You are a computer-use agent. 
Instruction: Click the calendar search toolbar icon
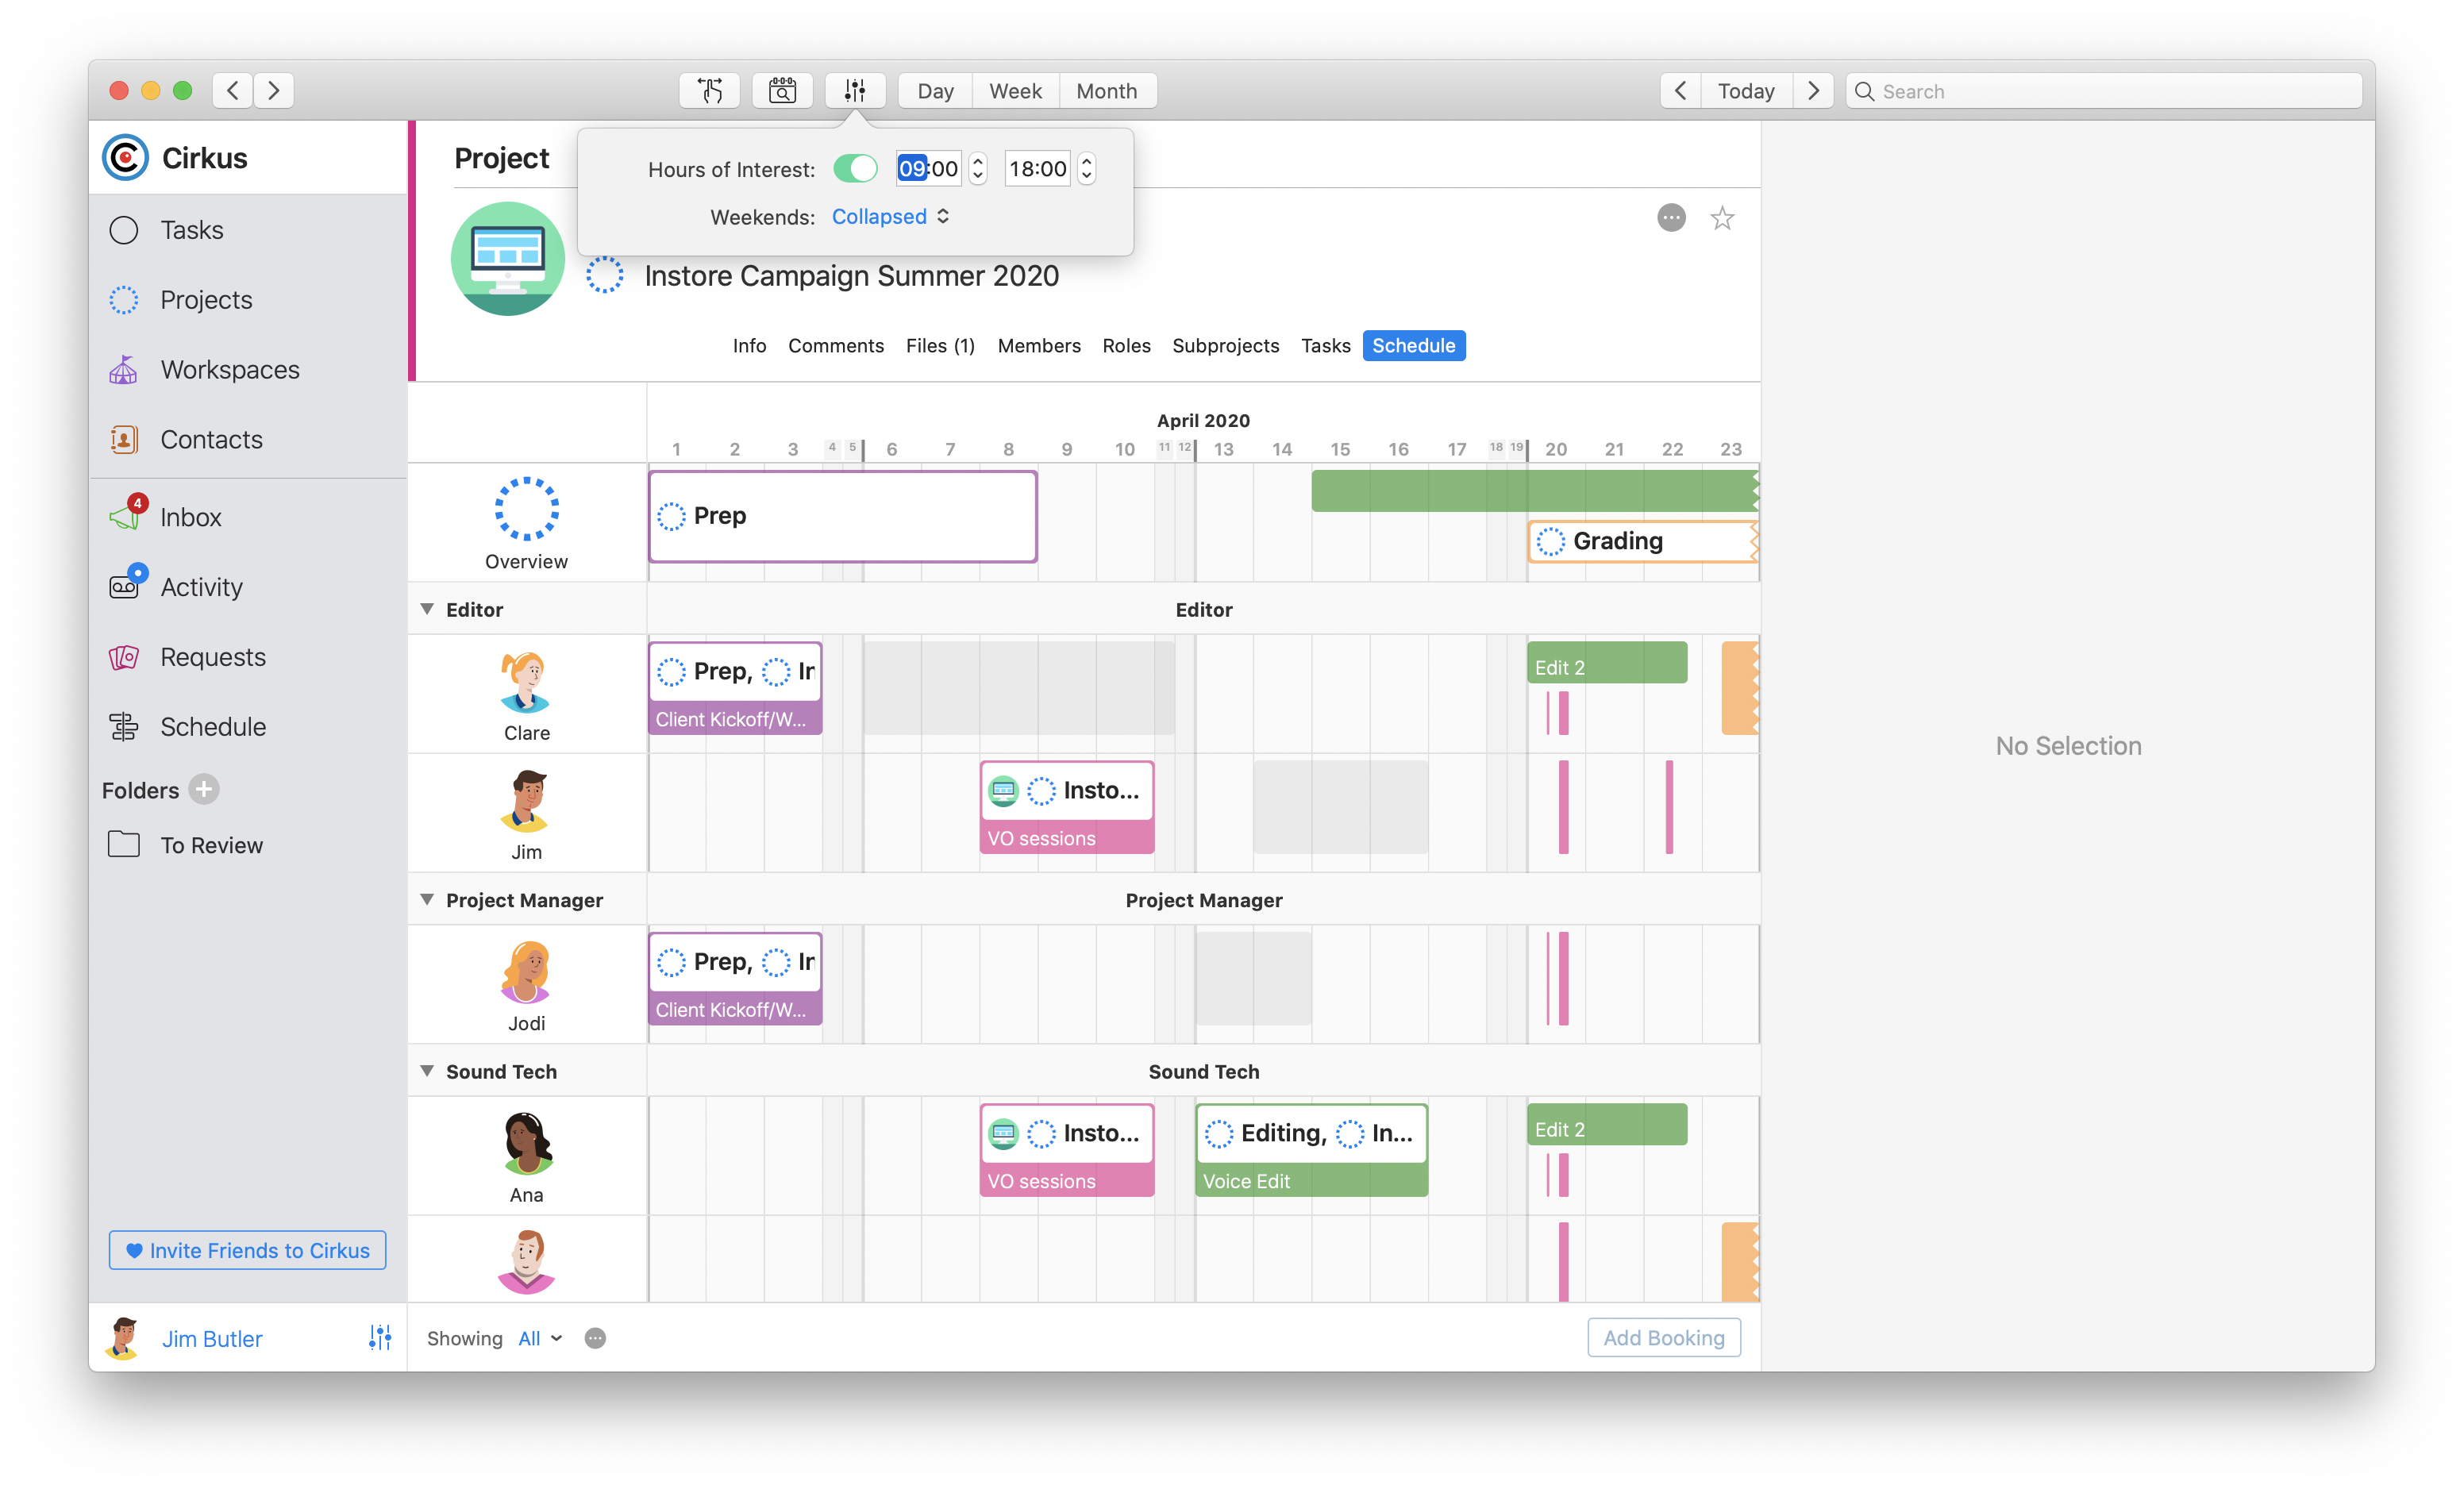(782, 91)
